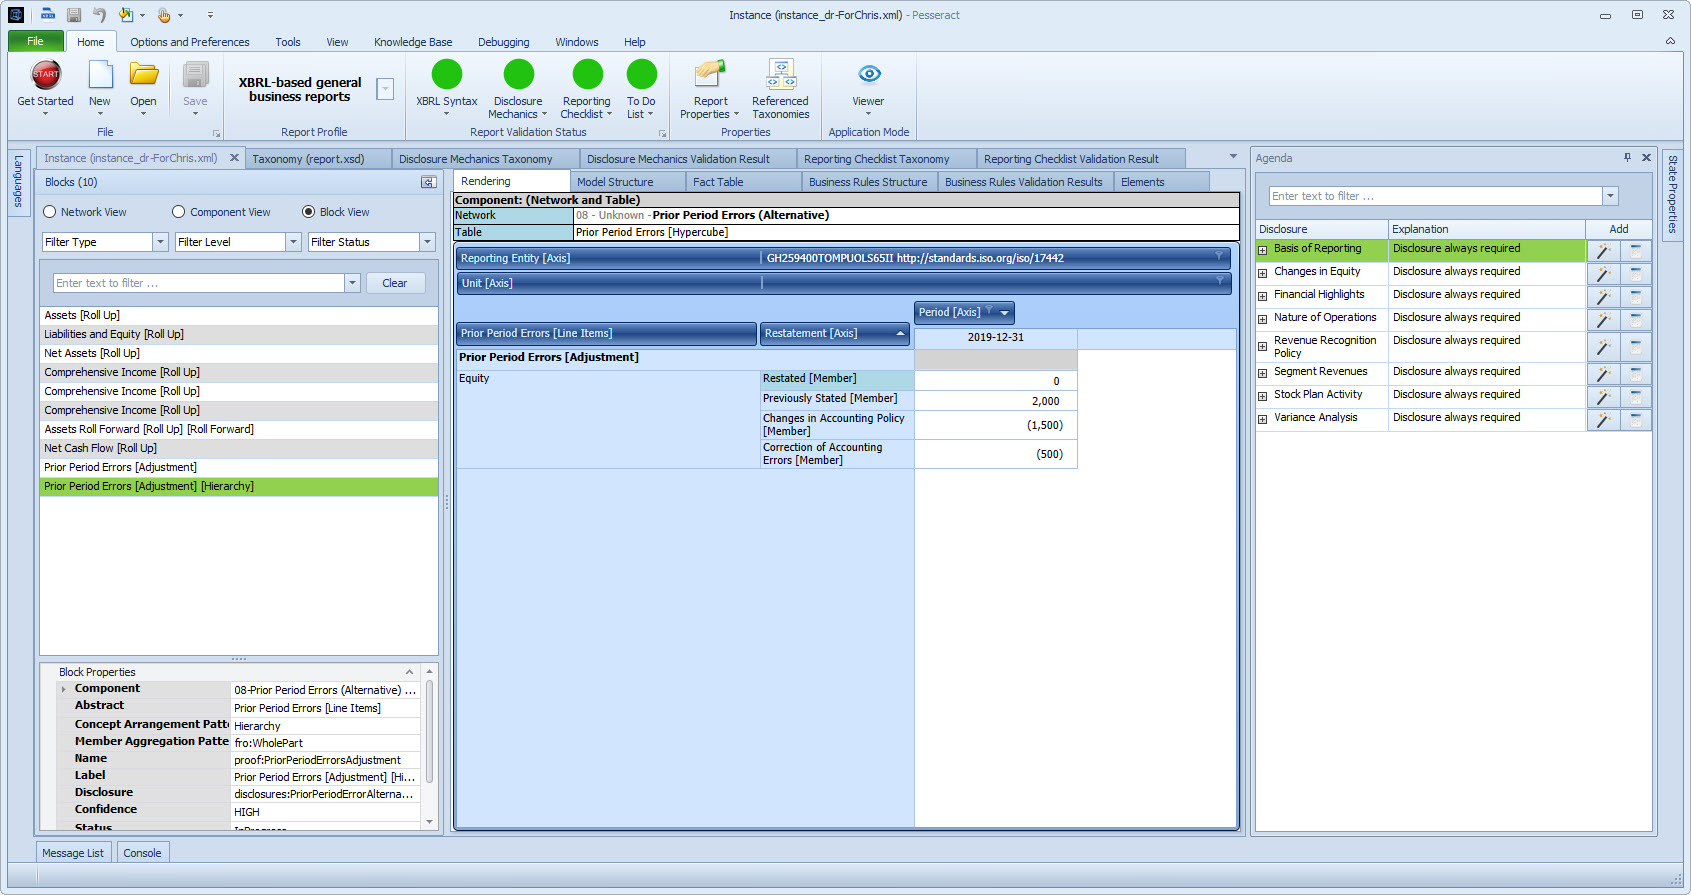Click the Agenda filter text field

pos(1435,196)
